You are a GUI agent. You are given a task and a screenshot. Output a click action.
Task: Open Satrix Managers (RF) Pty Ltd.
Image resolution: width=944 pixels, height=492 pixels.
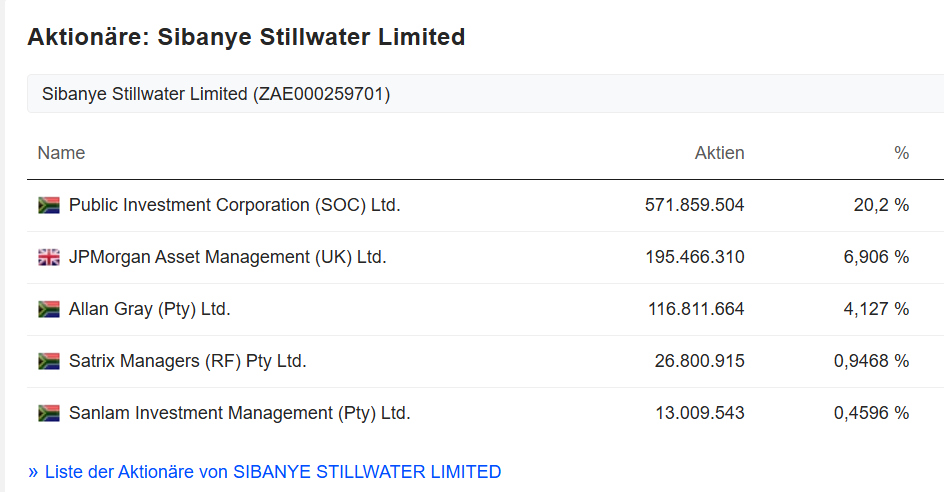pyautogui.click(x=187, y=361)
